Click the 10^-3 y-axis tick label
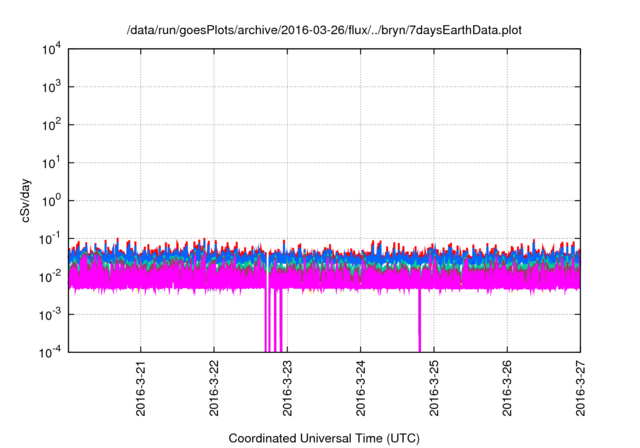This screenshot has height=448, width=640. click(x=50, y=315)
